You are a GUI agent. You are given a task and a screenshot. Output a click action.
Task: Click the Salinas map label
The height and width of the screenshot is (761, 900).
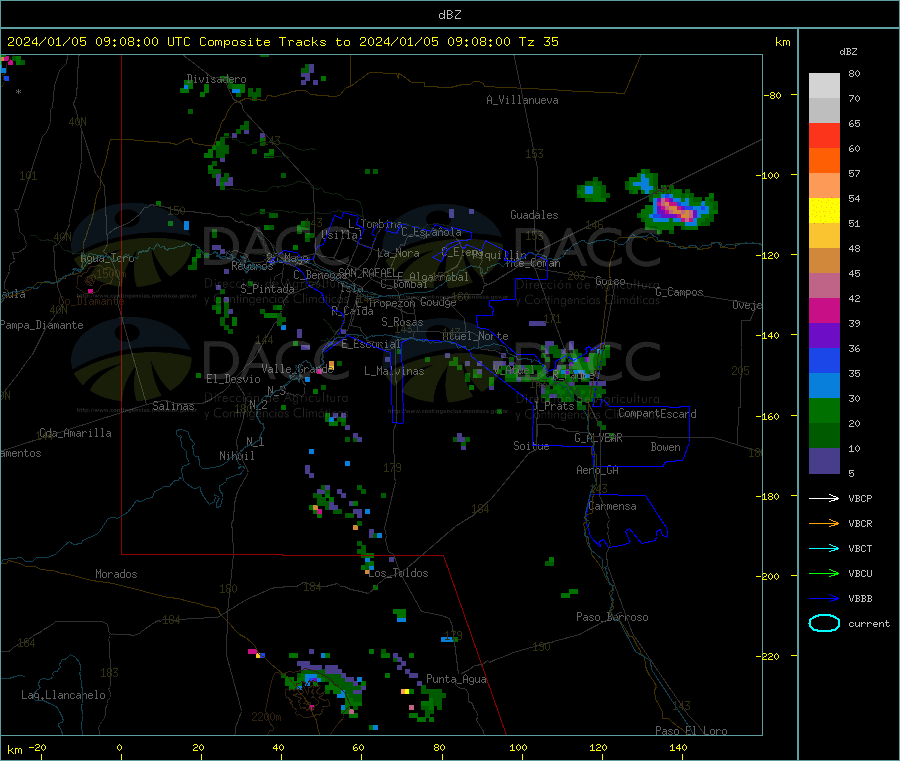point(173,406)
